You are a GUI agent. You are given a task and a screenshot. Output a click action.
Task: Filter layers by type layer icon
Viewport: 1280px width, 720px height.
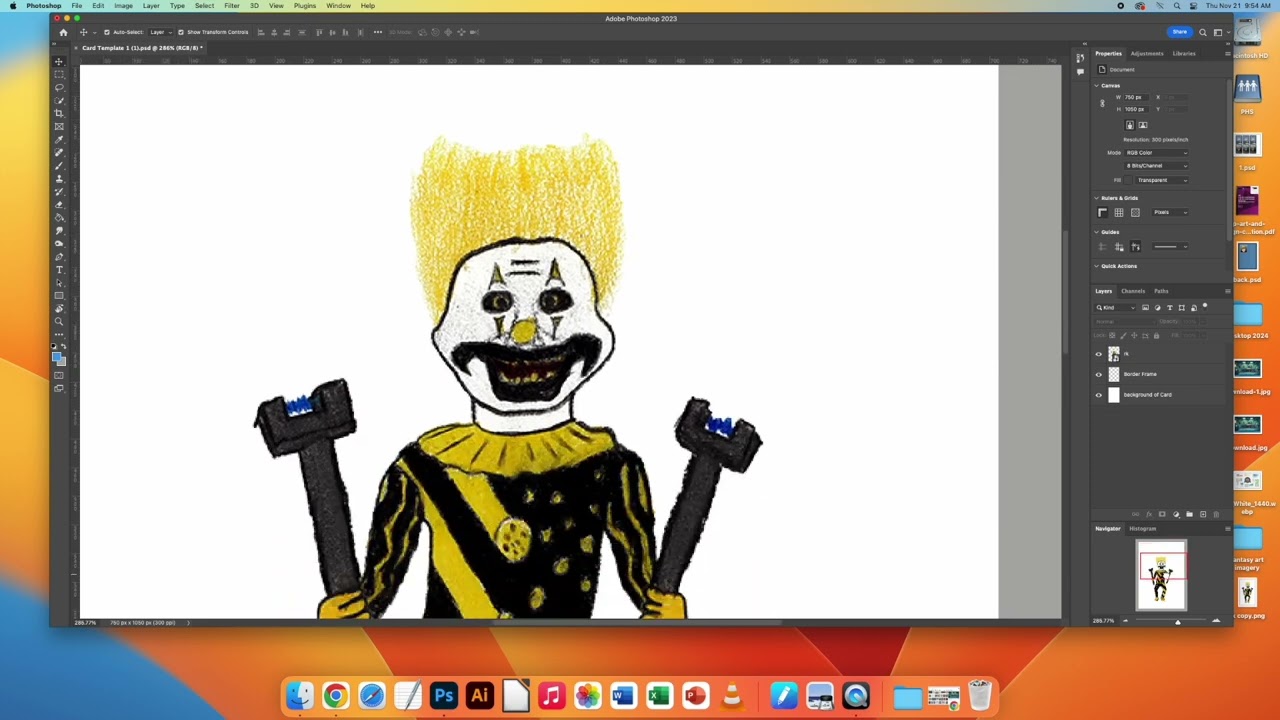[1169, 308]
